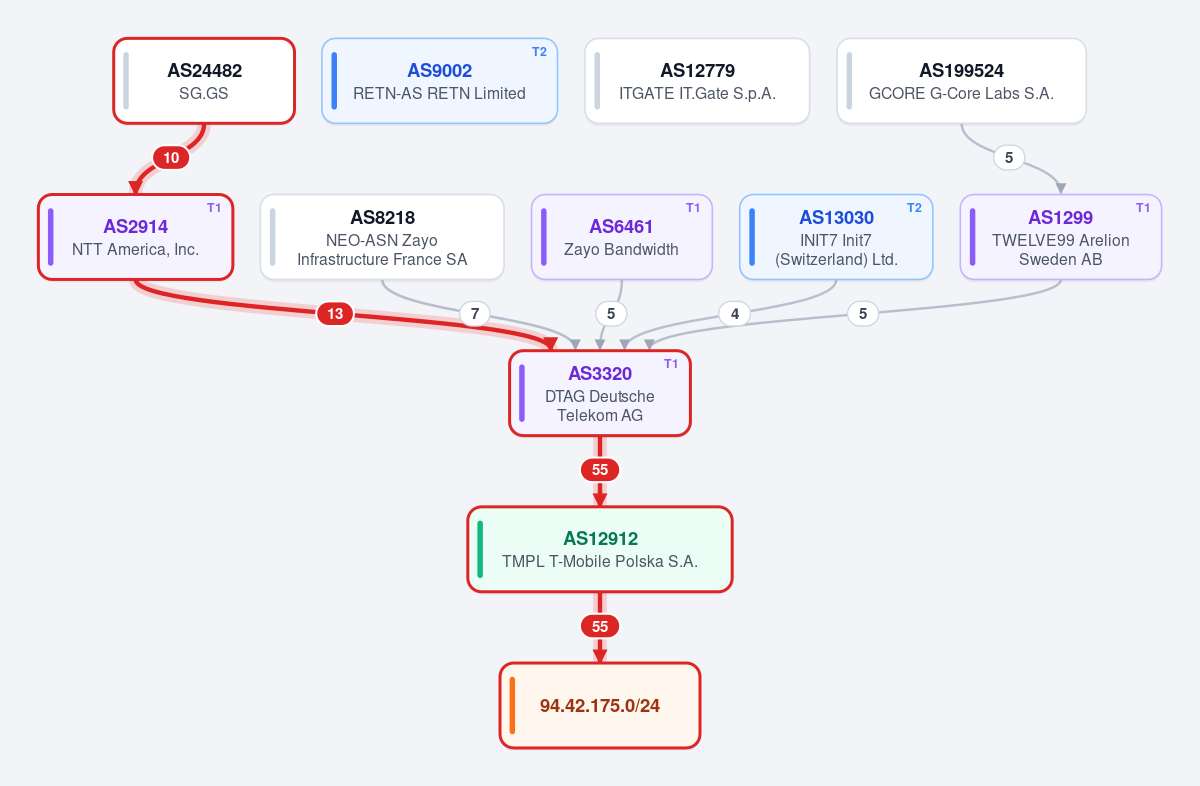
Task: Click the 55 badge below AS3320
Action: pos(600,470)
